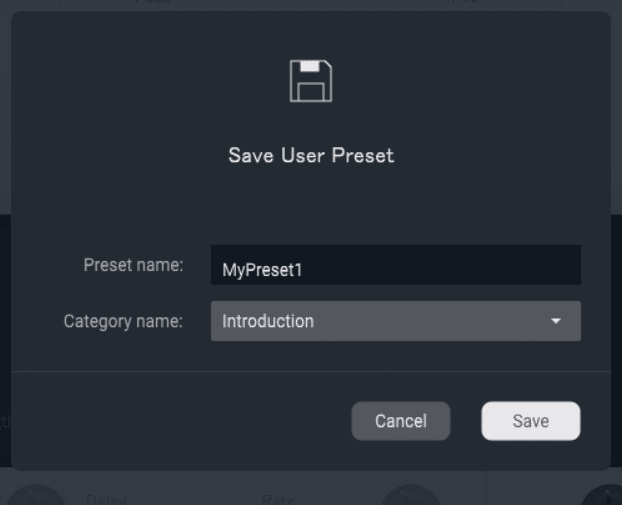Confirm the preset with the Save button

click(531, 421)
